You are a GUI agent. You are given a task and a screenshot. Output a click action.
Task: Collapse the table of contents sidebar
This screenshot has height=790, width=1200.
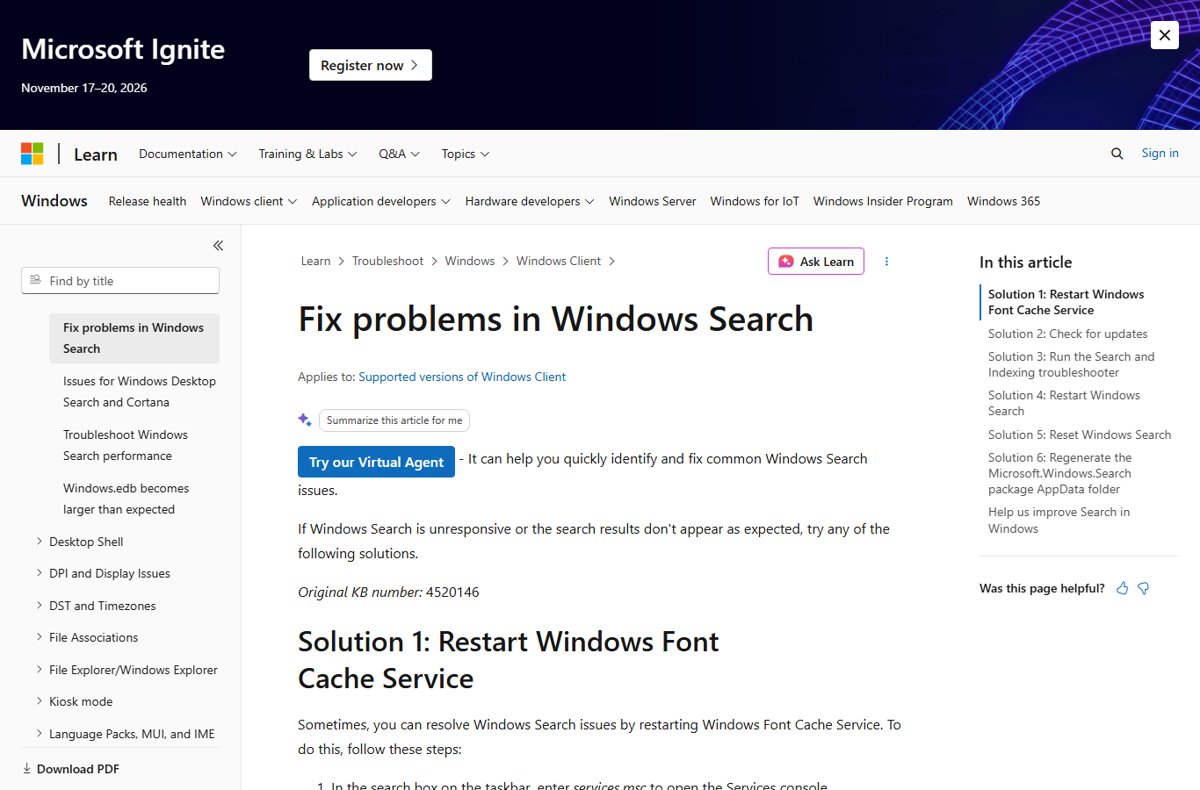click(x=218, y=245)
